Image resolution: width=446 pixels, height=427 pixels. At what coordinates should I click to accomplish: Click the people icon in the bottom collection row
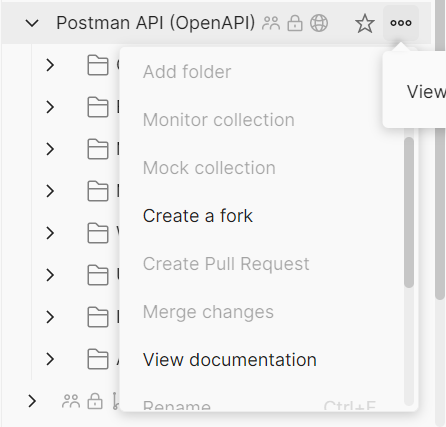71,401
